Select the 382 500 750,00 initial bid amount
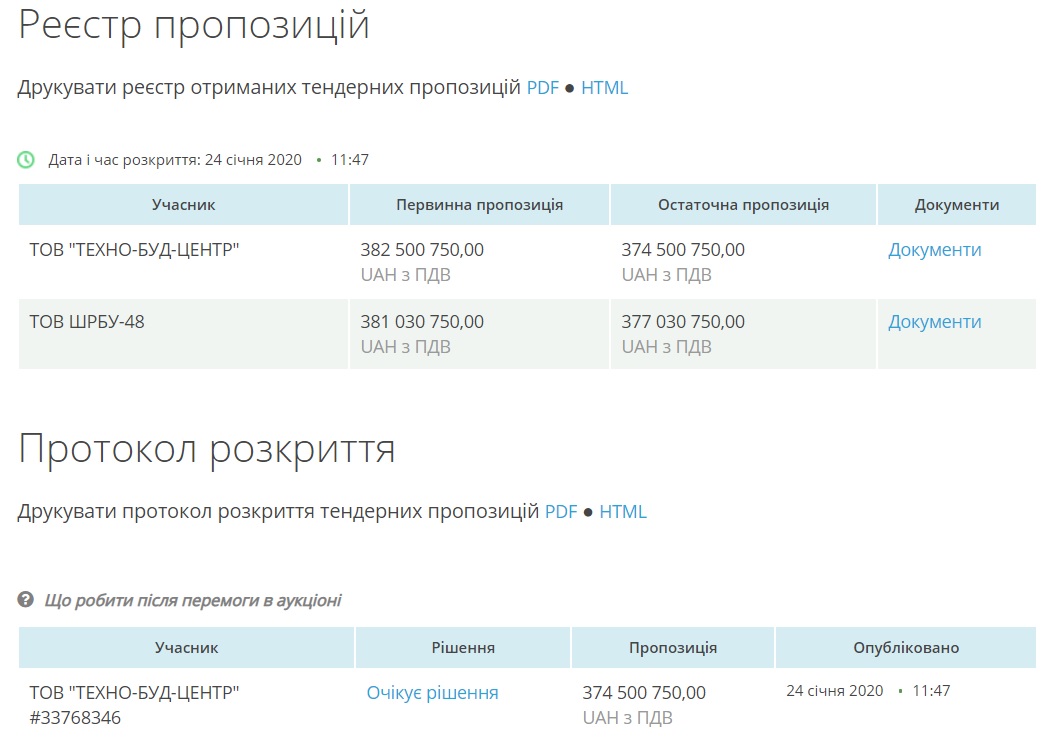 tap(422, 250)
